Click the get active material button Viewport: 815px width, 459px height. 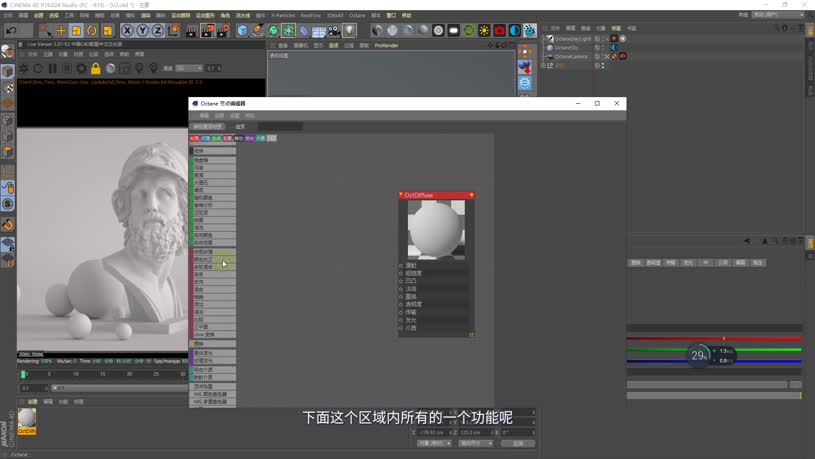point(207,127)
